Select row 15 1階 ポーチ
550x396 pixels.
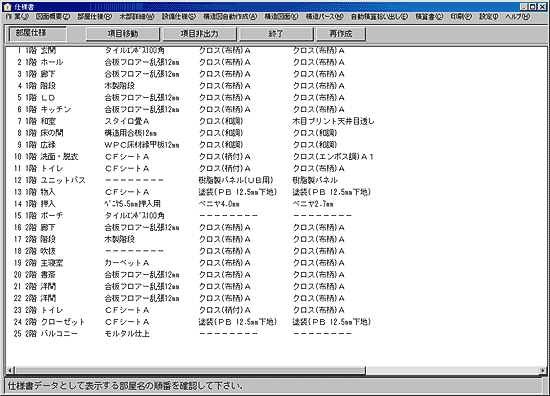[182, 216]
